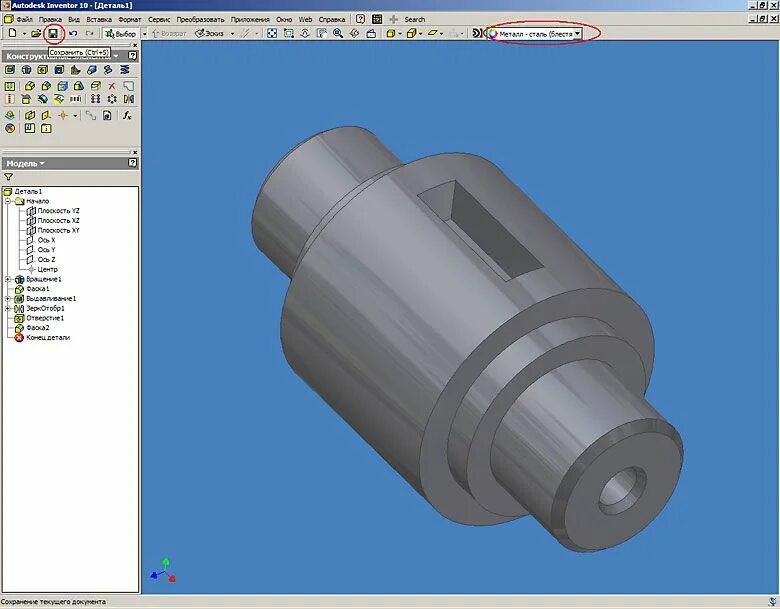
Task: Open the Преобразовать menu
Action: click(200, 19)
